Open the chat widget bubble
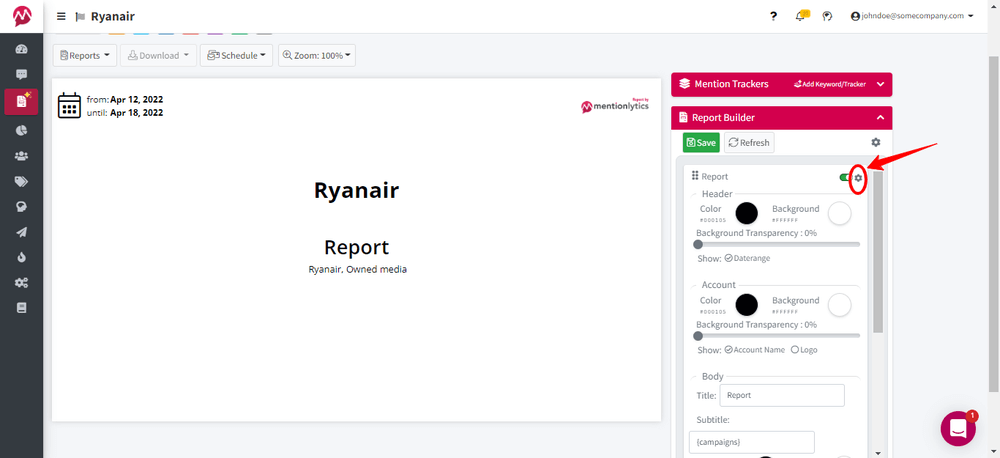1000x458 pixels. [958, 428]
